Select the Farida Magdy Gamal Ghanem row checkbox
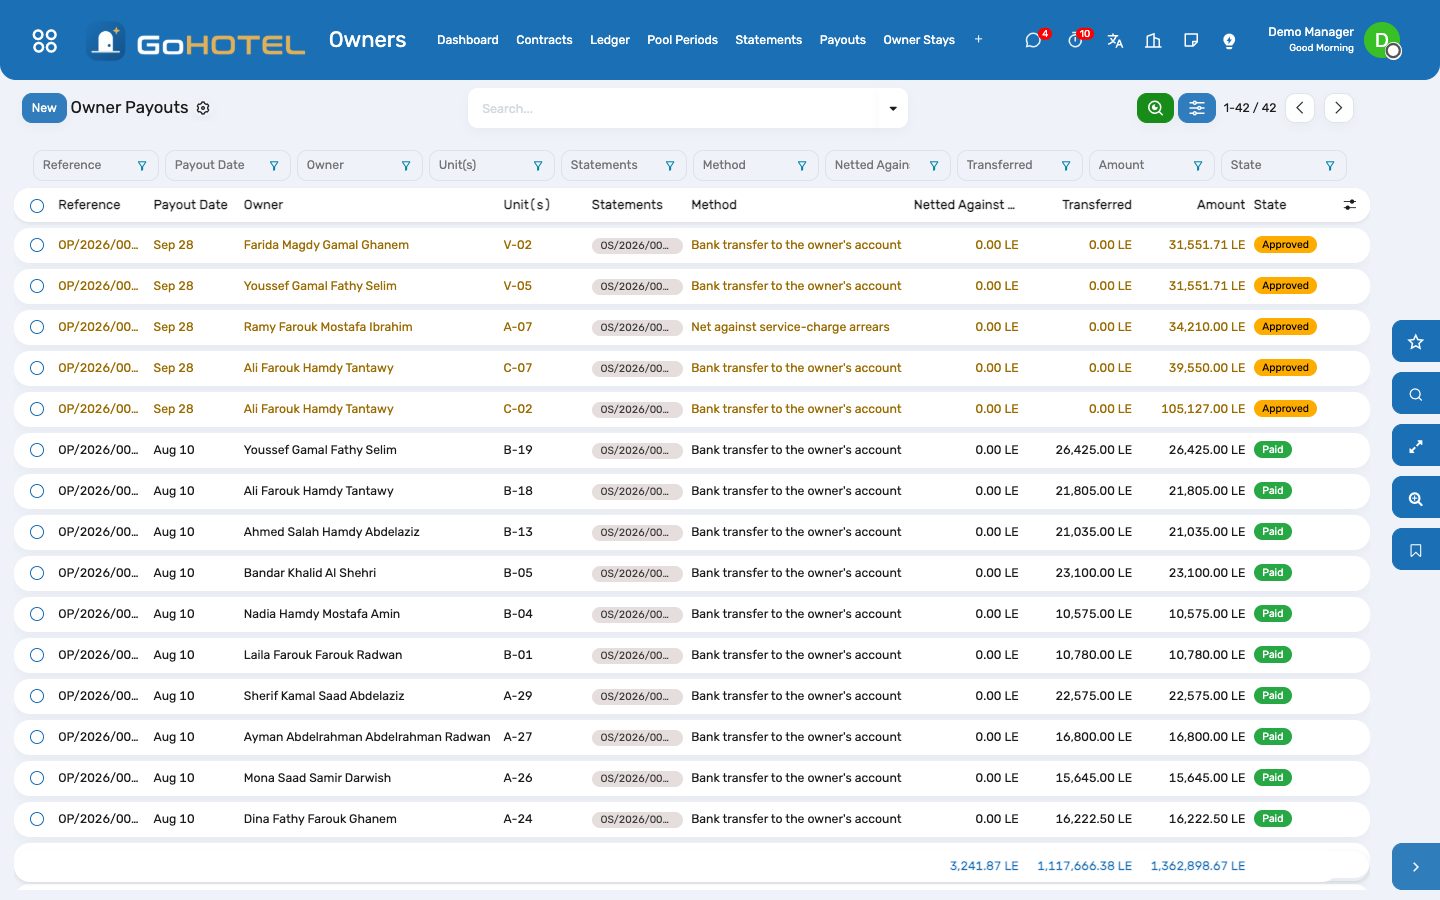 click(37, 245)
